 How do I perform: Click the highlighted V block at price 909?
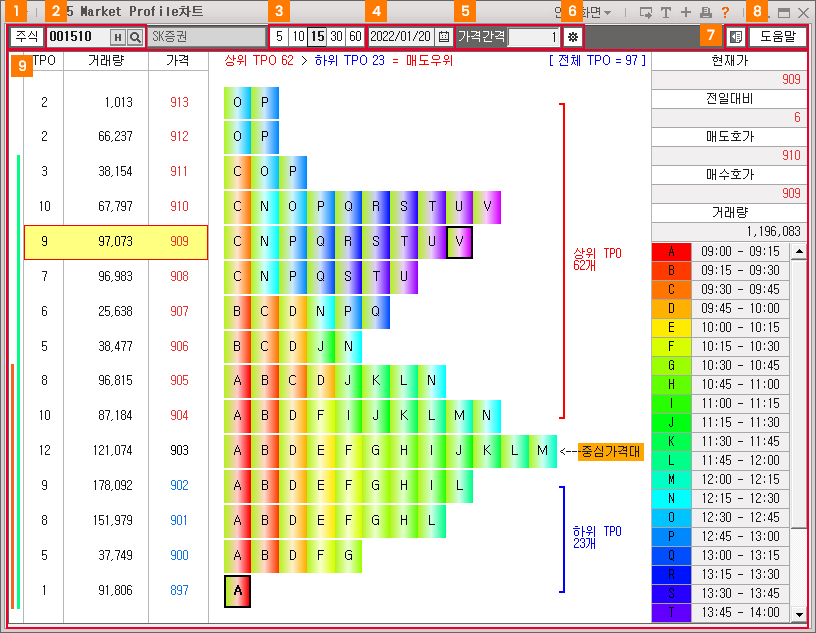[x=460, y=242]
